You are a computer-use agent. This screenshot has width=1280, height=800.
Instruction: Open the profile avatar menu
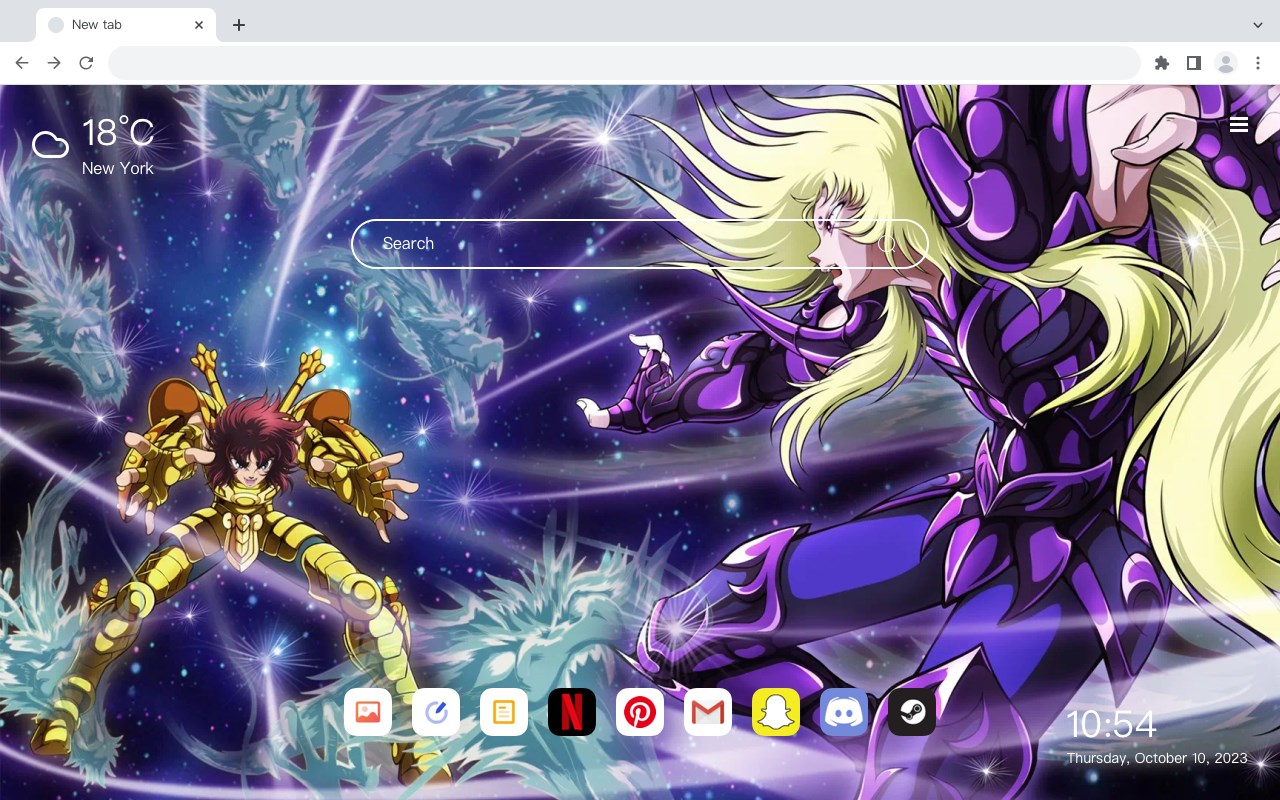(1226, 63)
